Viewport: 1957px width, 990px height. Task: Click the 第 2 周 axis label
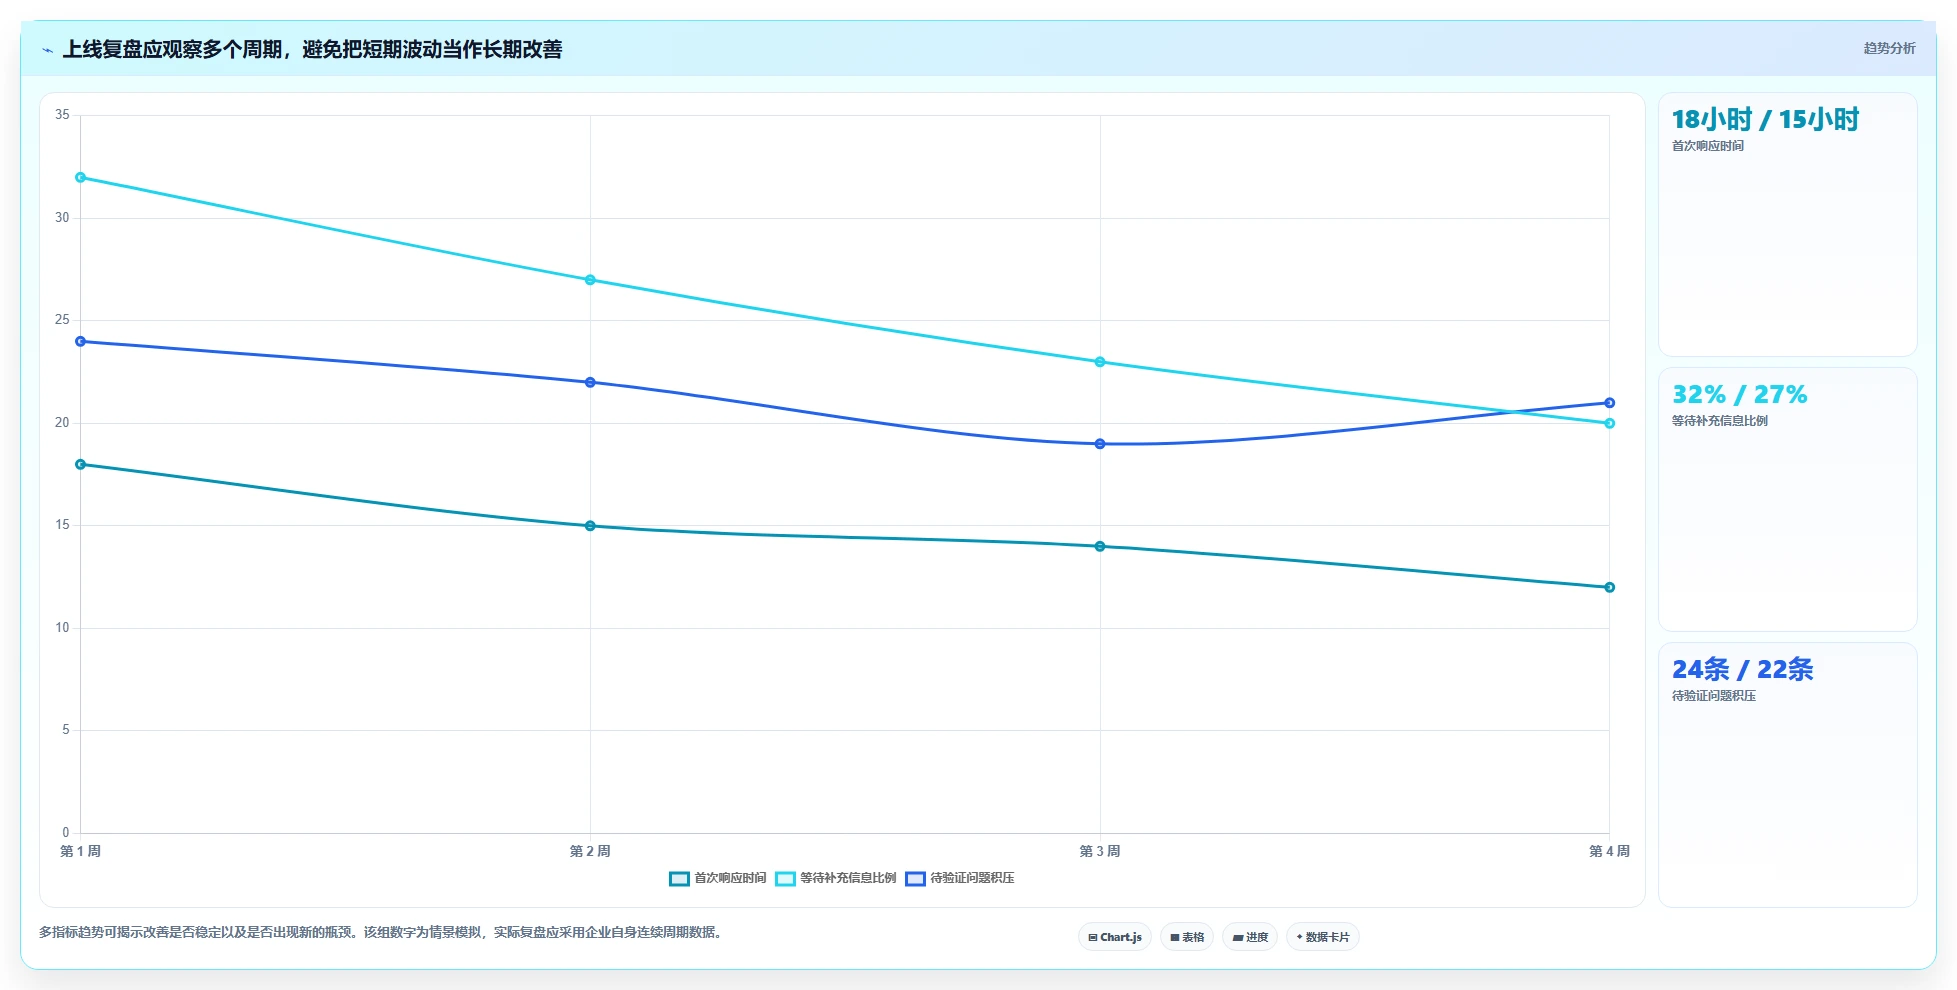click(x=590, y=852)
